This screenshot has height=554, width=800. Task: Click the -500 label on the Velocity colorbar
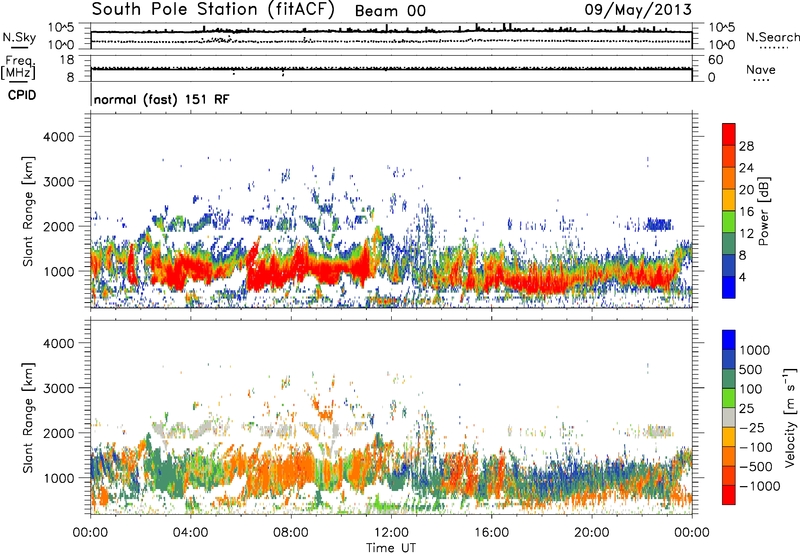(x=756, y=467)
